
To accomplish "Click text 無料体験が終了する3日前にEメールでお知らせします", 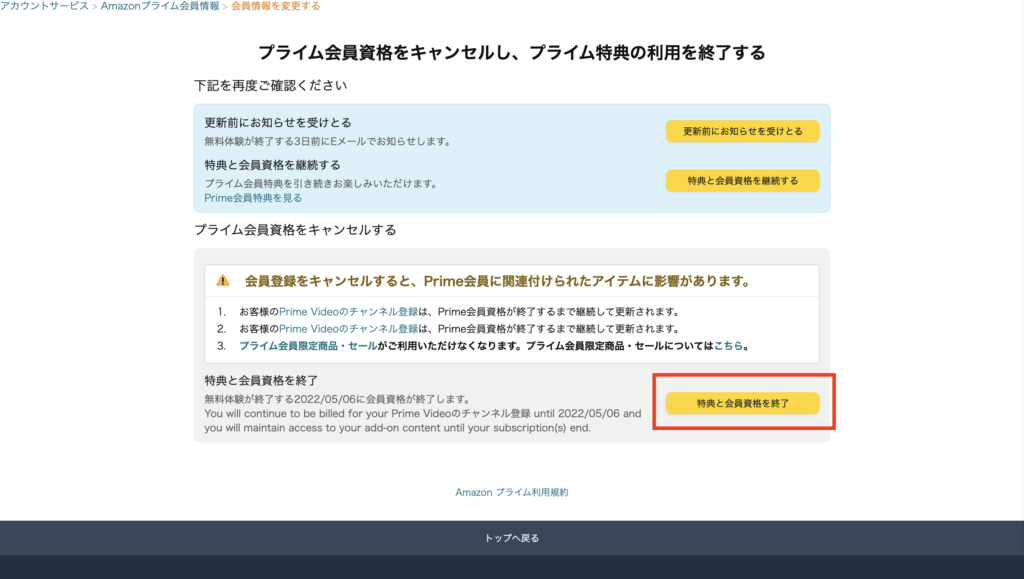I will [x=328, y=141].
